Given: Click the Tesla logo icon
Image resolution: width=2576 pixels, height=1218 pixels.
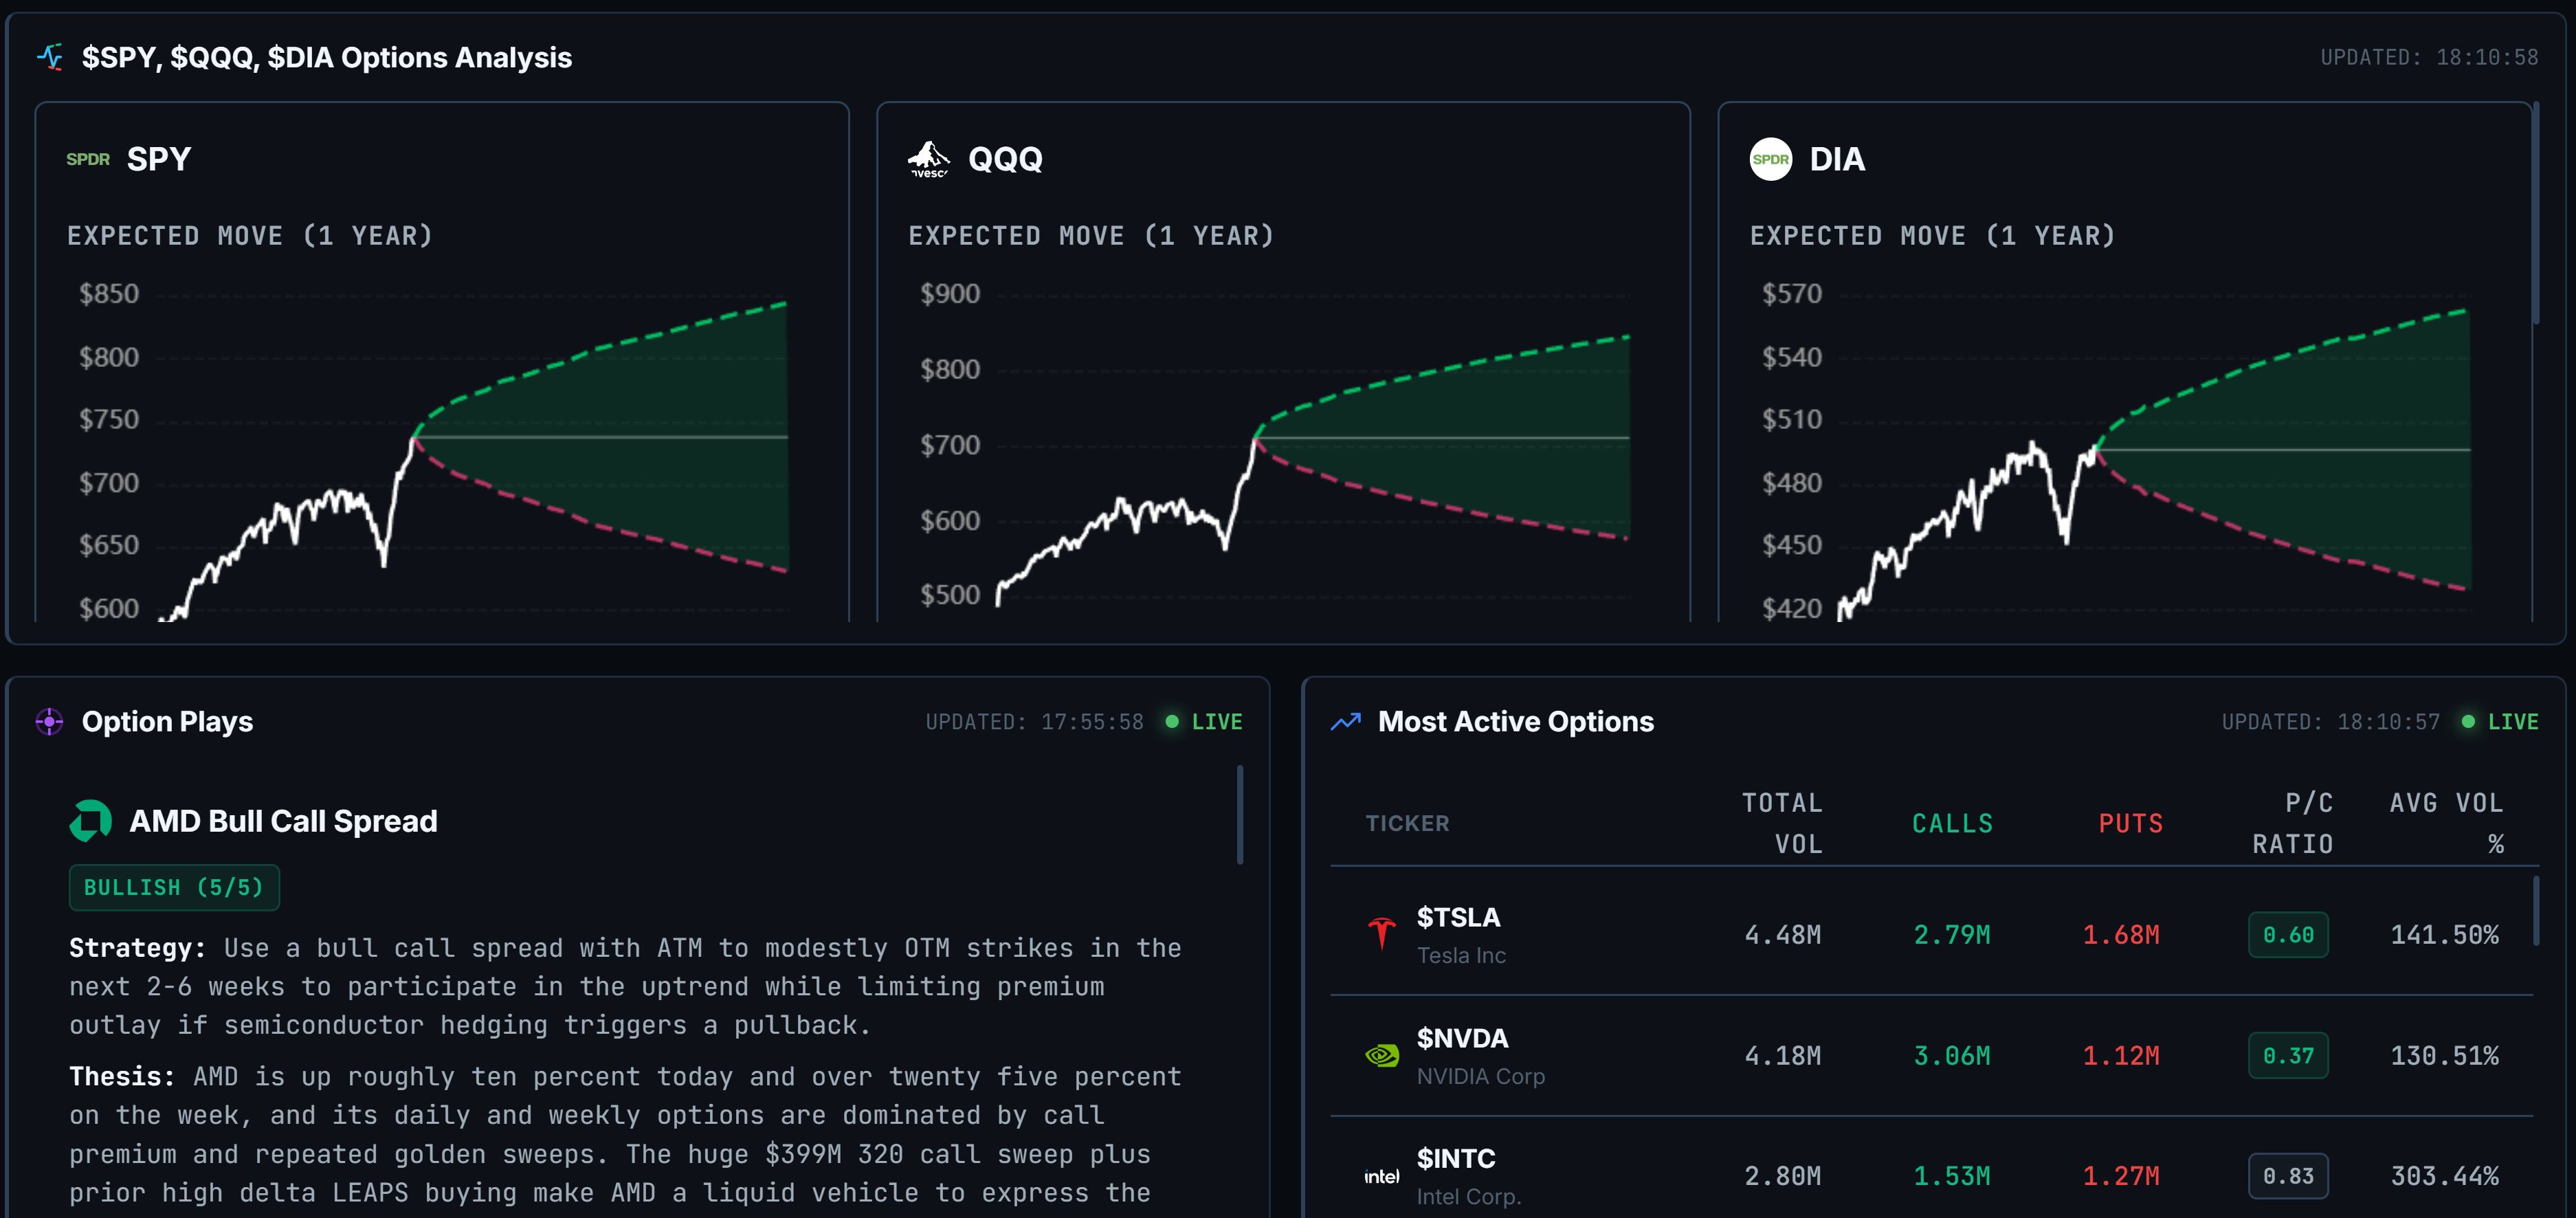Looking at the screenshot, I should click(x=1382, y=934).
